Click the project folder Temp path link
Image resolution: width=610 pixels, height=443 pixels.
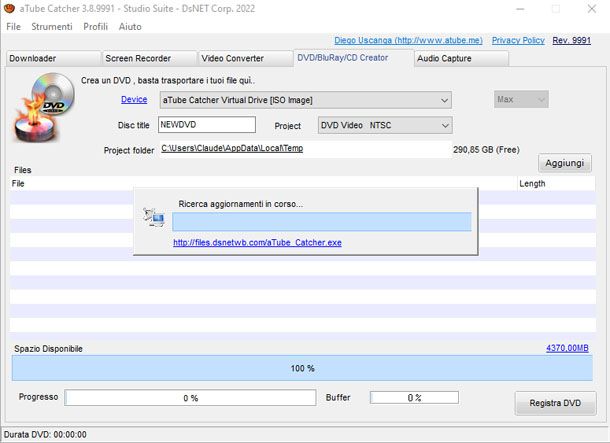click(x=232, y=149)
